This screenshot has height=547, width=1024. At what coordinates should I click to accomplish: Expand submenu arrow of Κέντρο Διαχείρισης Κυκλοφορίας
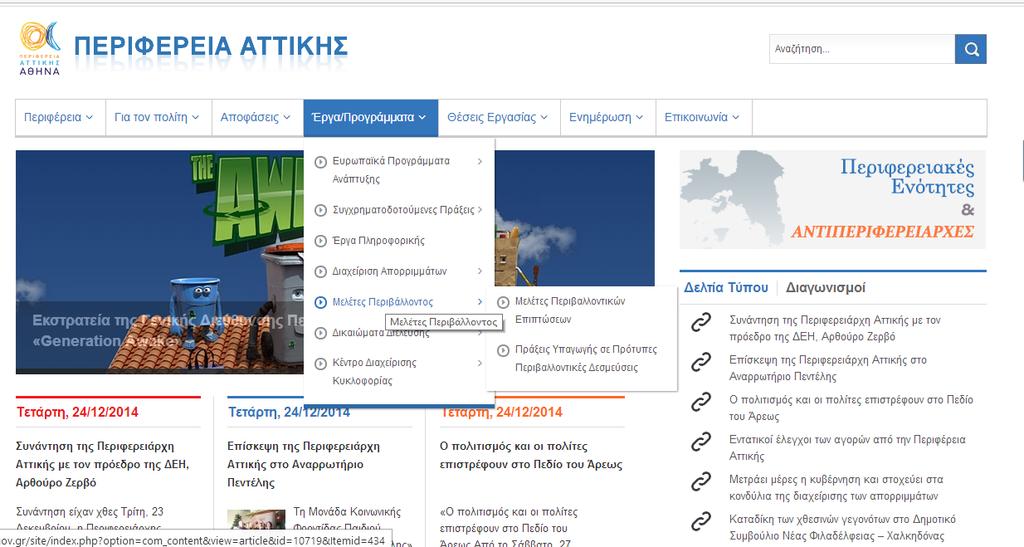[x=480, y=363]
